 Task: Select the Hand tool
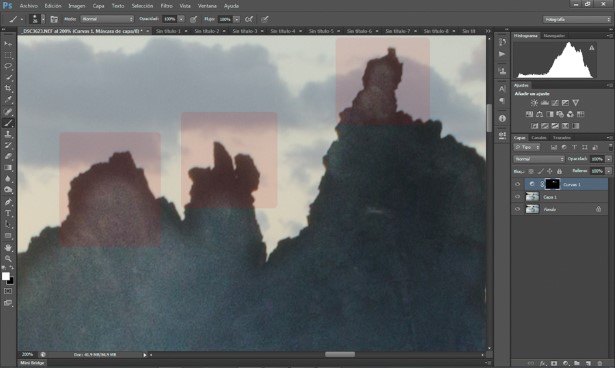[x=8, y=248]
